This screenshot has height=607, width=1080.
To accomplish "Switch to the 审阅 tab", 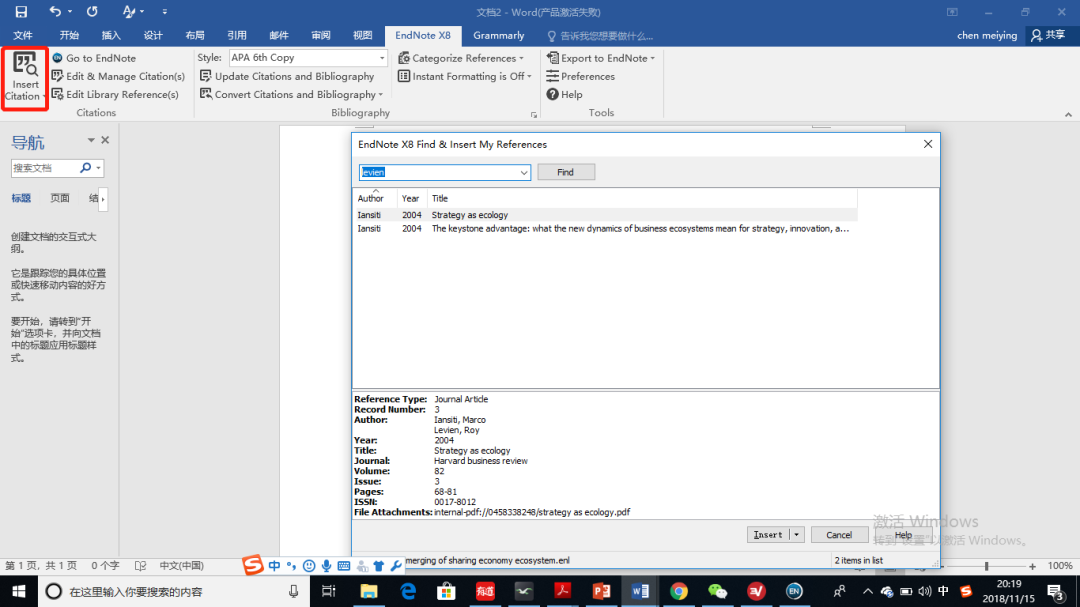I will [321, 35].
